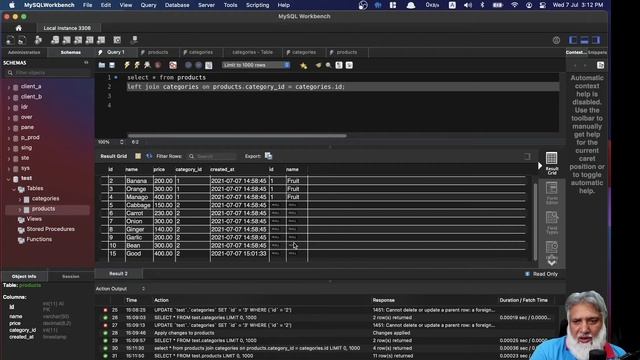640x360 pixels.
Task: Click the preferences gear icon
Action: [556, 40]
